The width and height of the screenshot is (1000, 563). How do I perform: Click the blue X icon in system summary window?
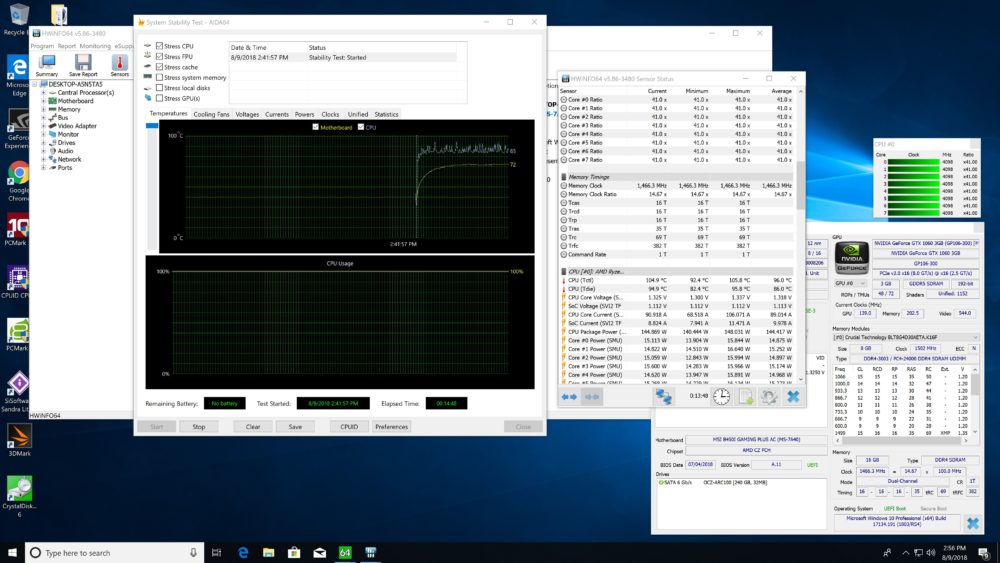tap(973, 523)
